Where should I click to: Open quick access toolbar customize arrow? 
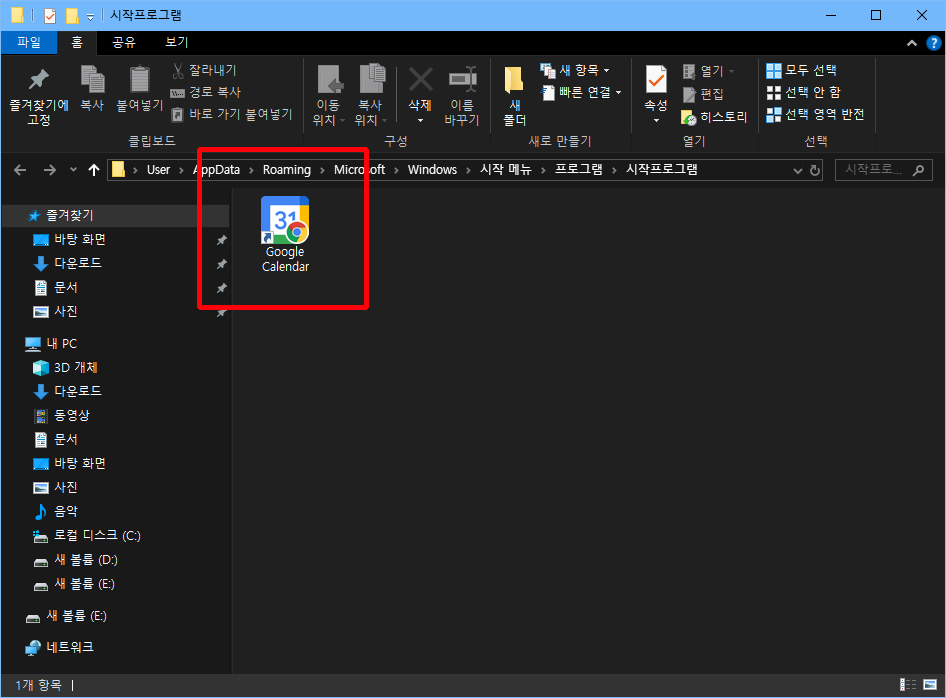(x=90, y=16)
